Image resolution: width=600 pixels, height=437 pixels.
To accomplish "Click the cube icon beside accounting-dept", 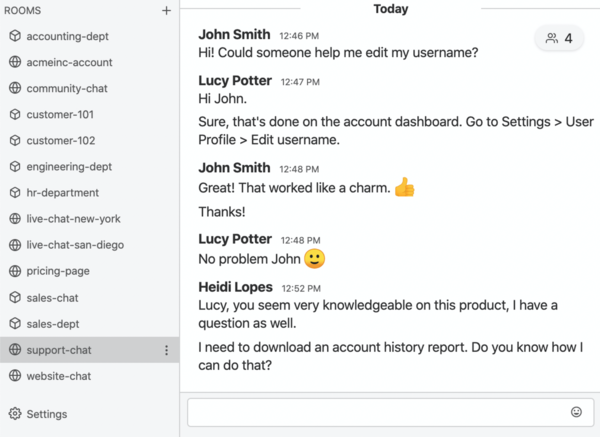I will [15, 36].
